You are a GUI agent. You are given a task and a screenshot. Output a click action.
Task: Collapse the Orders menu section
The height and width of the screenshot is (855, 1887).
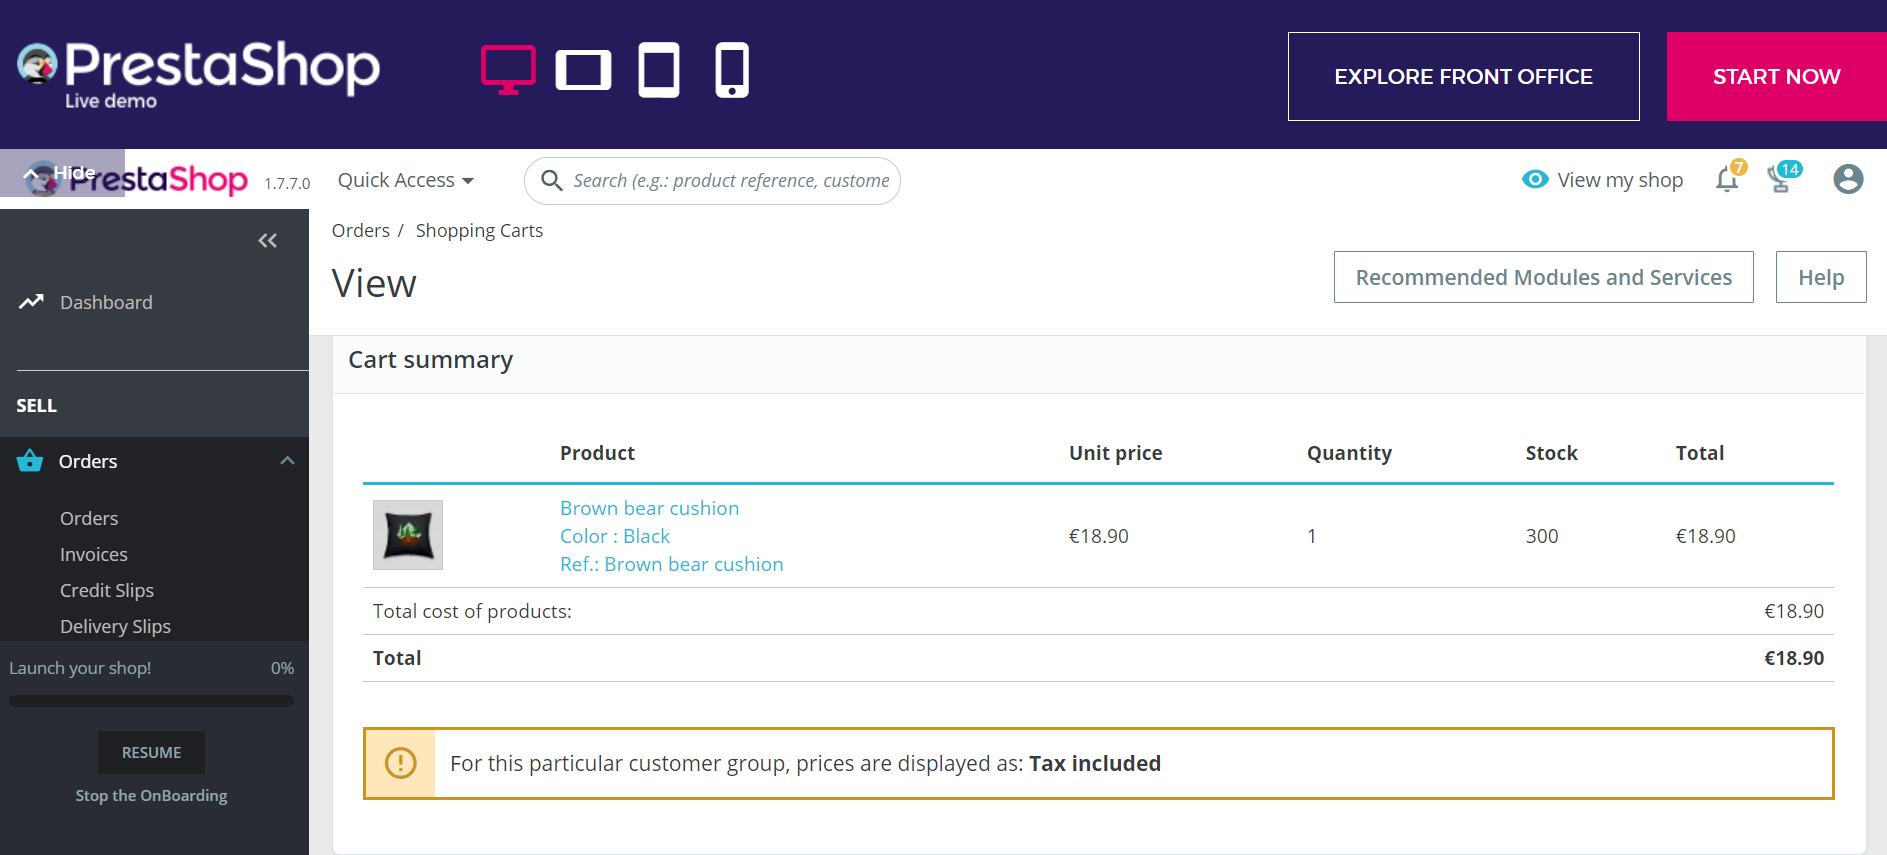287,461
